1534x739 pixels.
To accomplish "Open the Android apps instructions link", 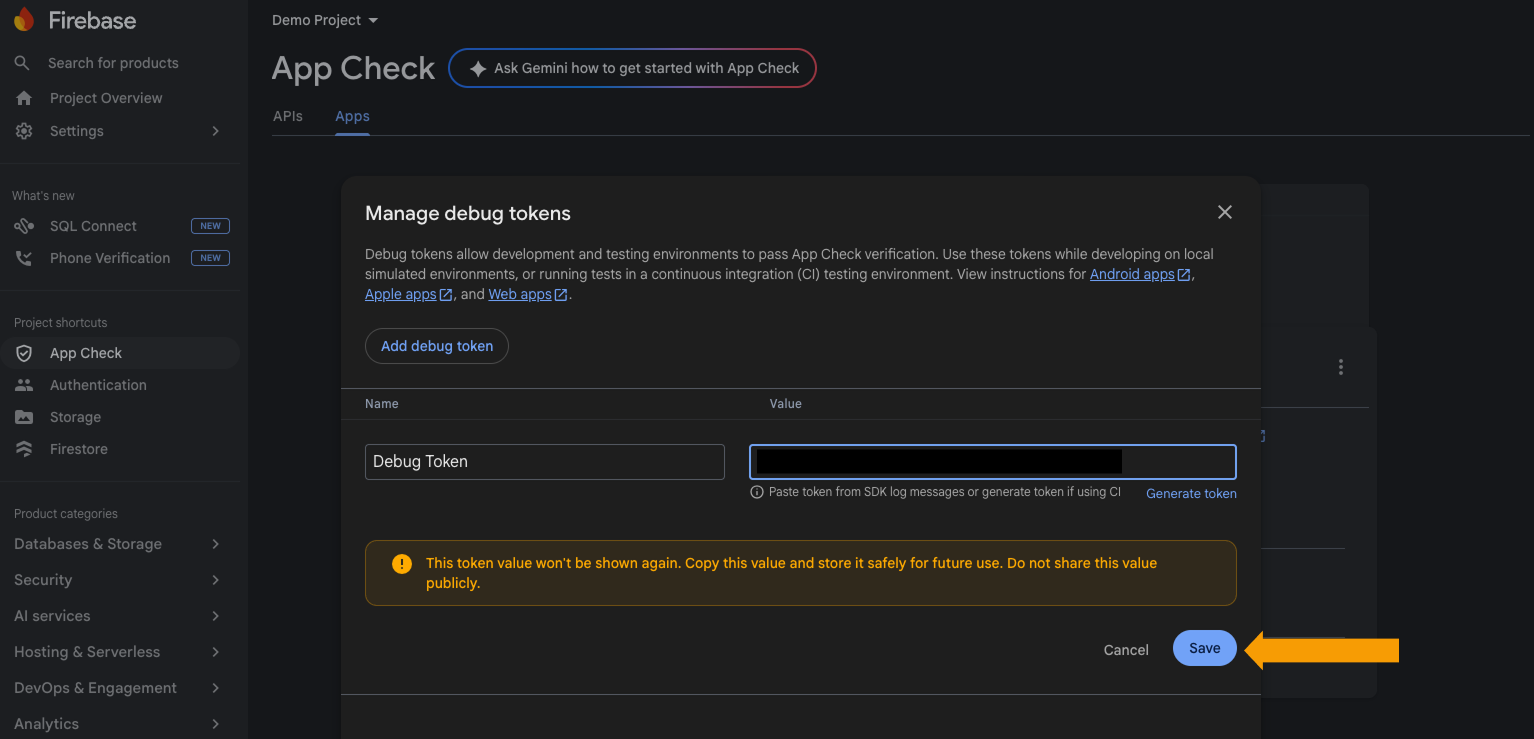I will tap(1132, 274).
